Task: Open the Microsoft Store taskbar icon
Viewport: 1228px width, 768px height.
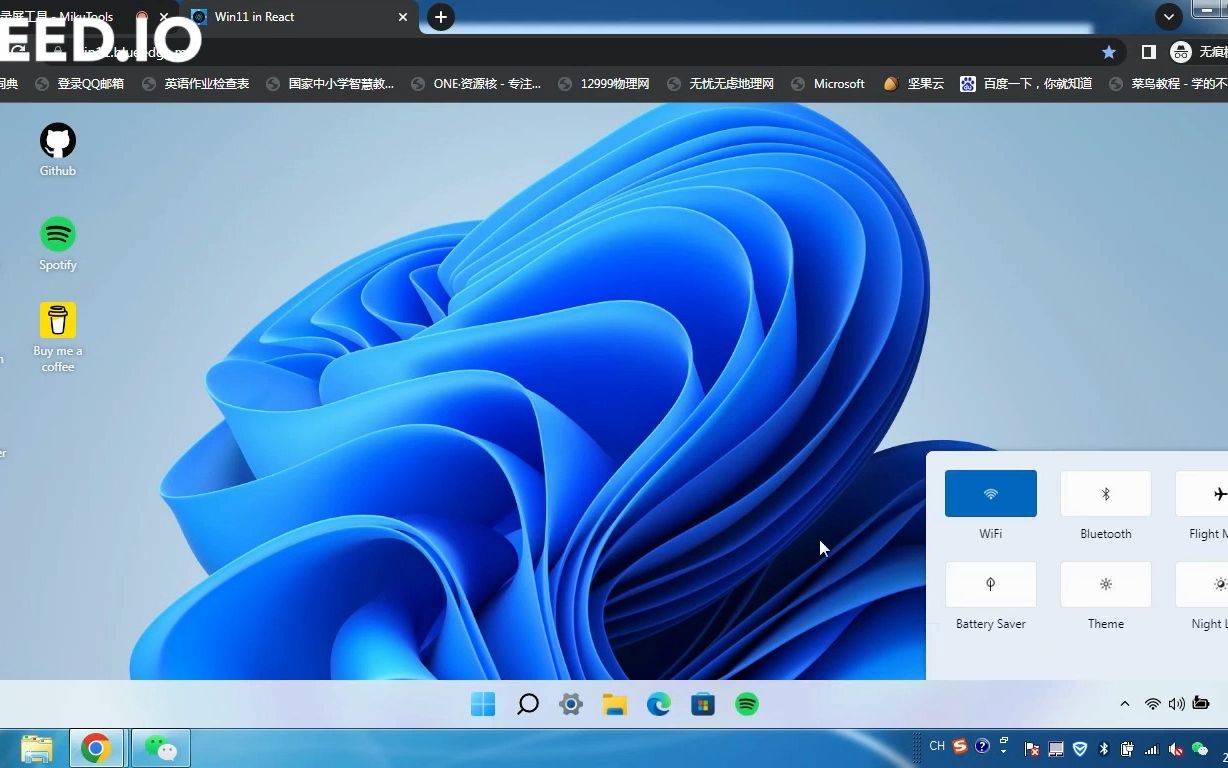Action: [703, 704]
